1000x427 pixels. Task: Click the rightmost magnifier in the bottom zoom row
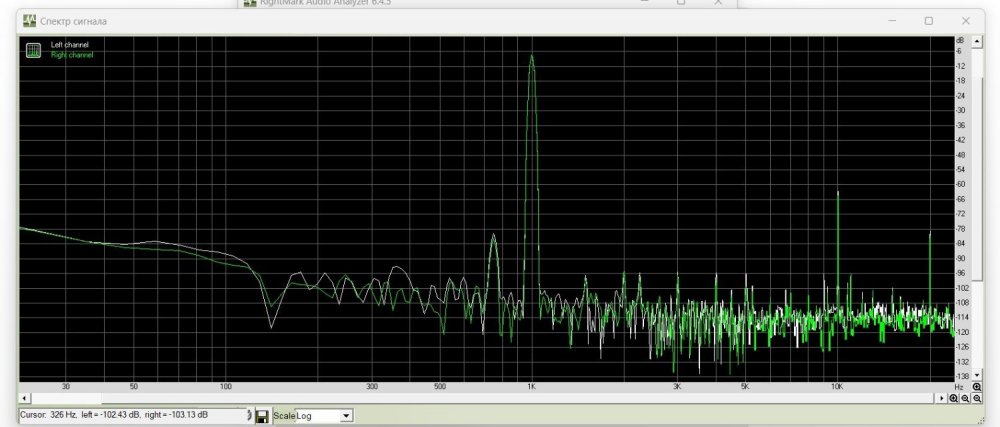[977, 398]
